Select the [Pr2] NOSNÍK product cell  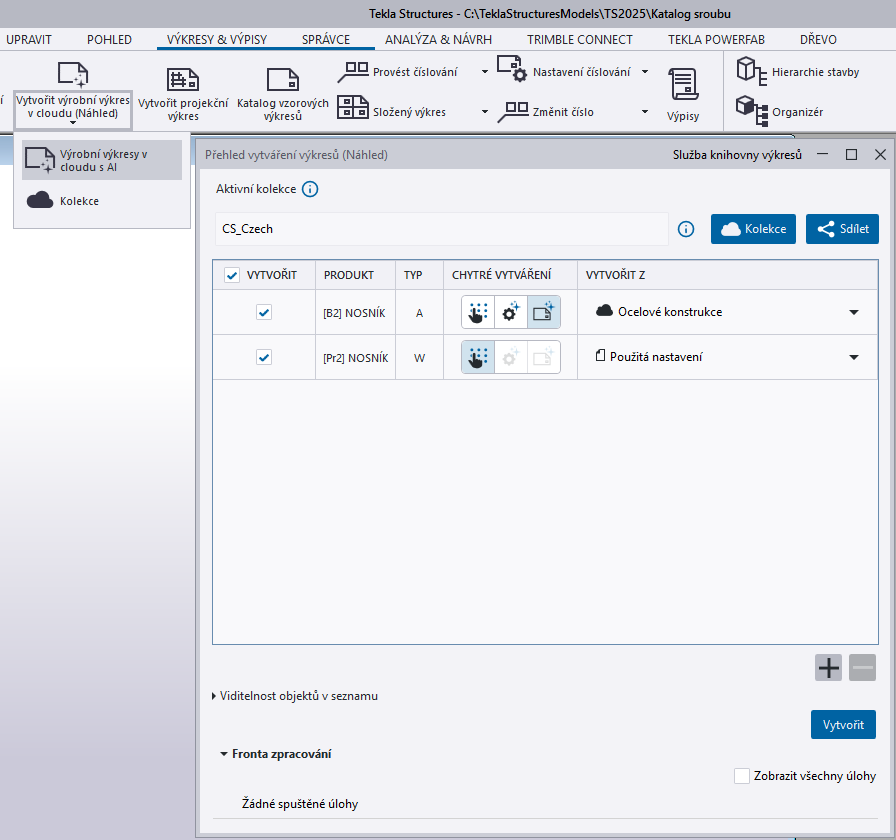pyautogui.click(x=355, y=358)
